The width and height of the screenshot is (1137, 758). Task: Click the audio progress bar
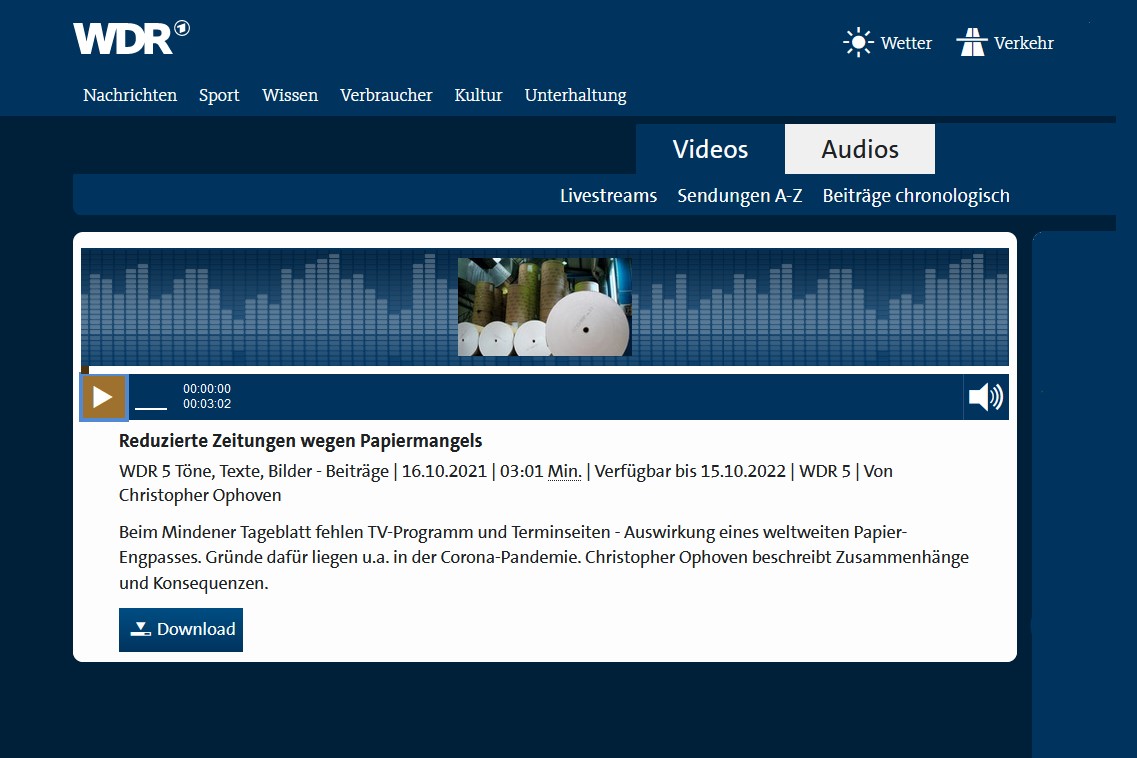pos(546,370)
